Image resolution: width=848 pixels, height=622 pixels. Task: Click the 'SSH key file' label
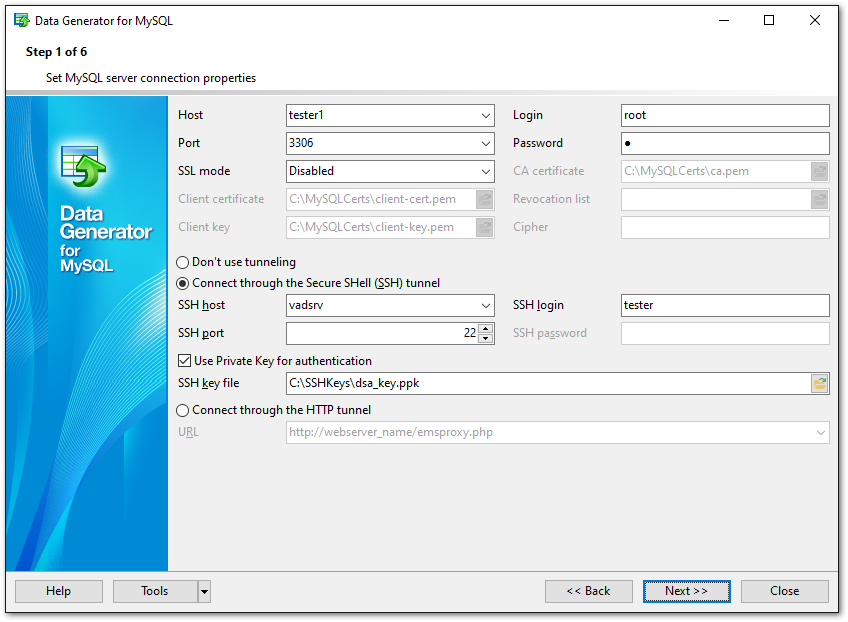click(x=208, y=383)
